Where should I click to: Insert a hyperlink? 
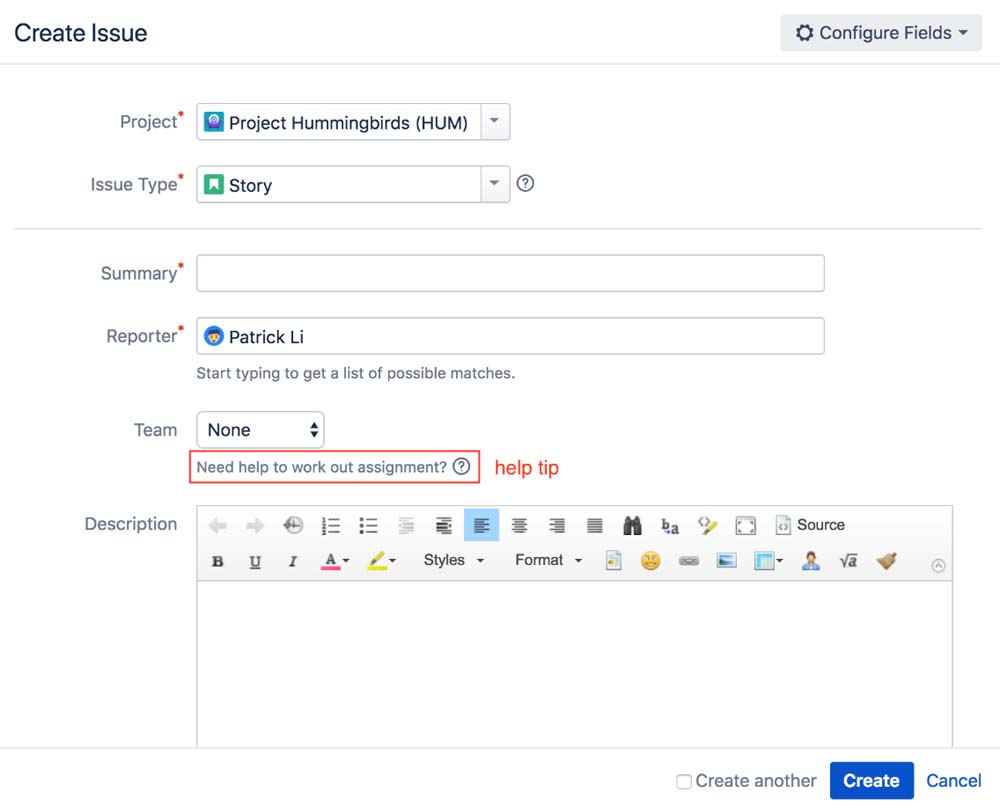[x=689, y=561]
